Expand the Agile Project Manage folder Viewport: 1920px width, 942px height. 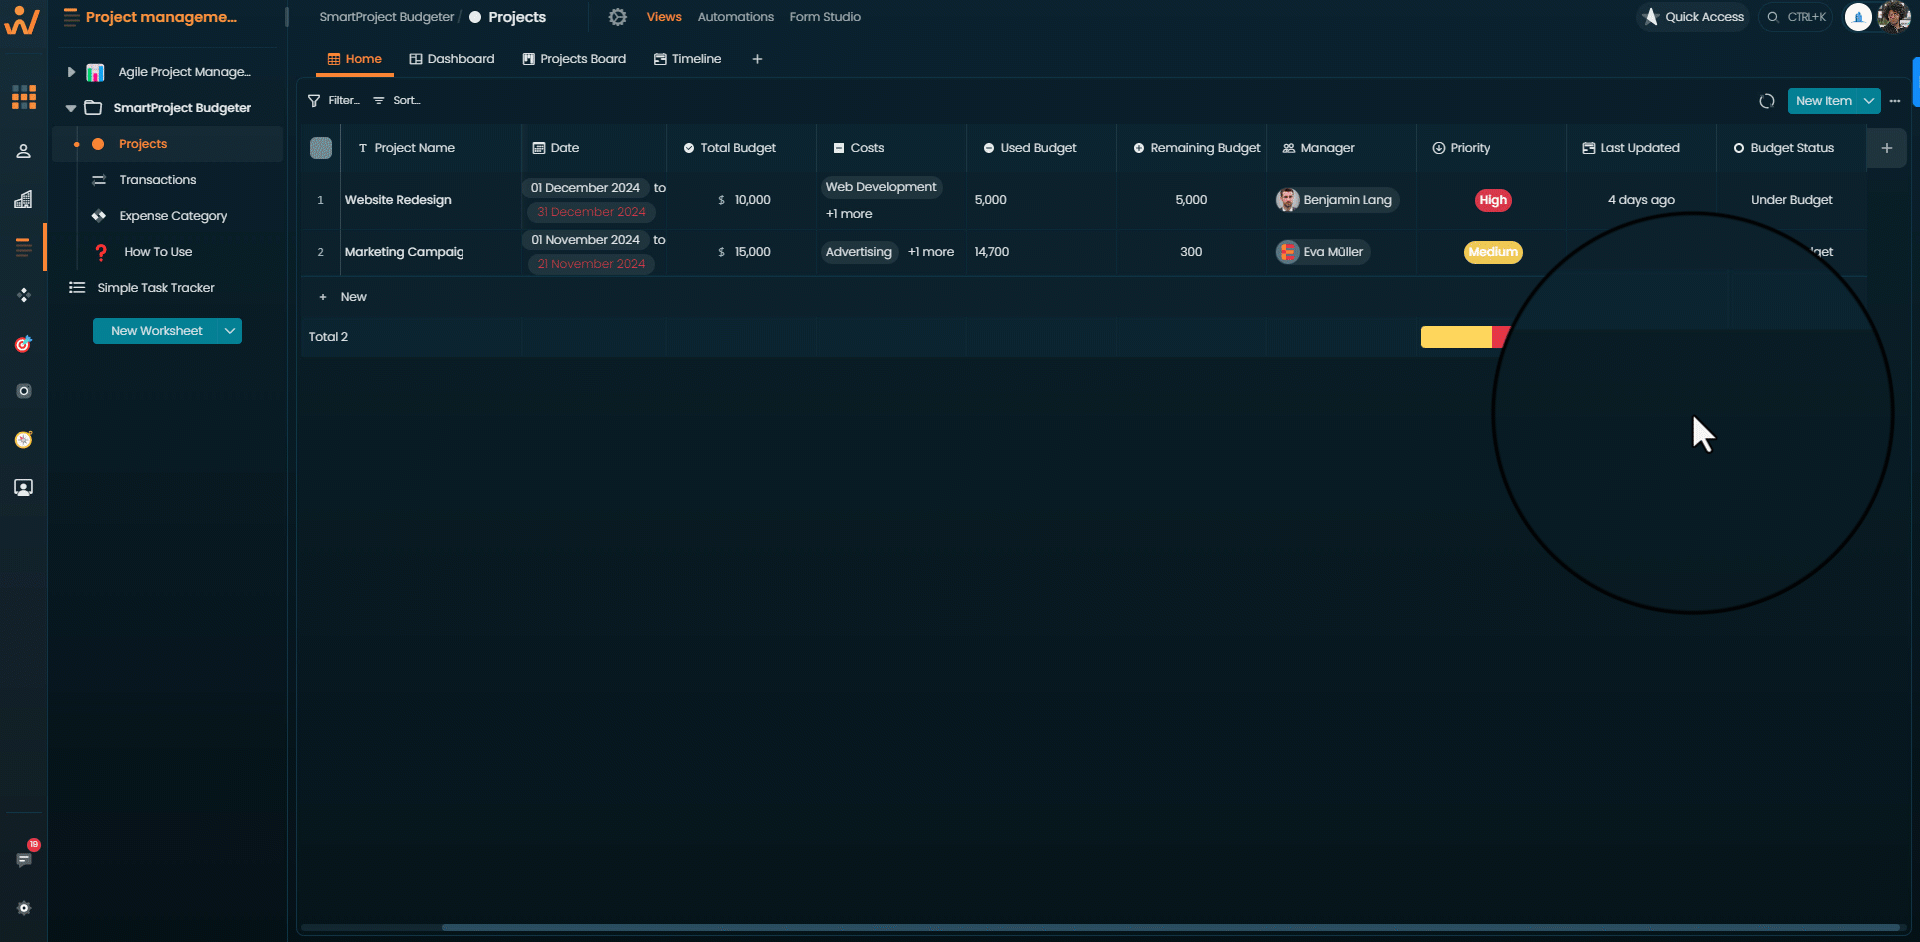click(71, 72)
